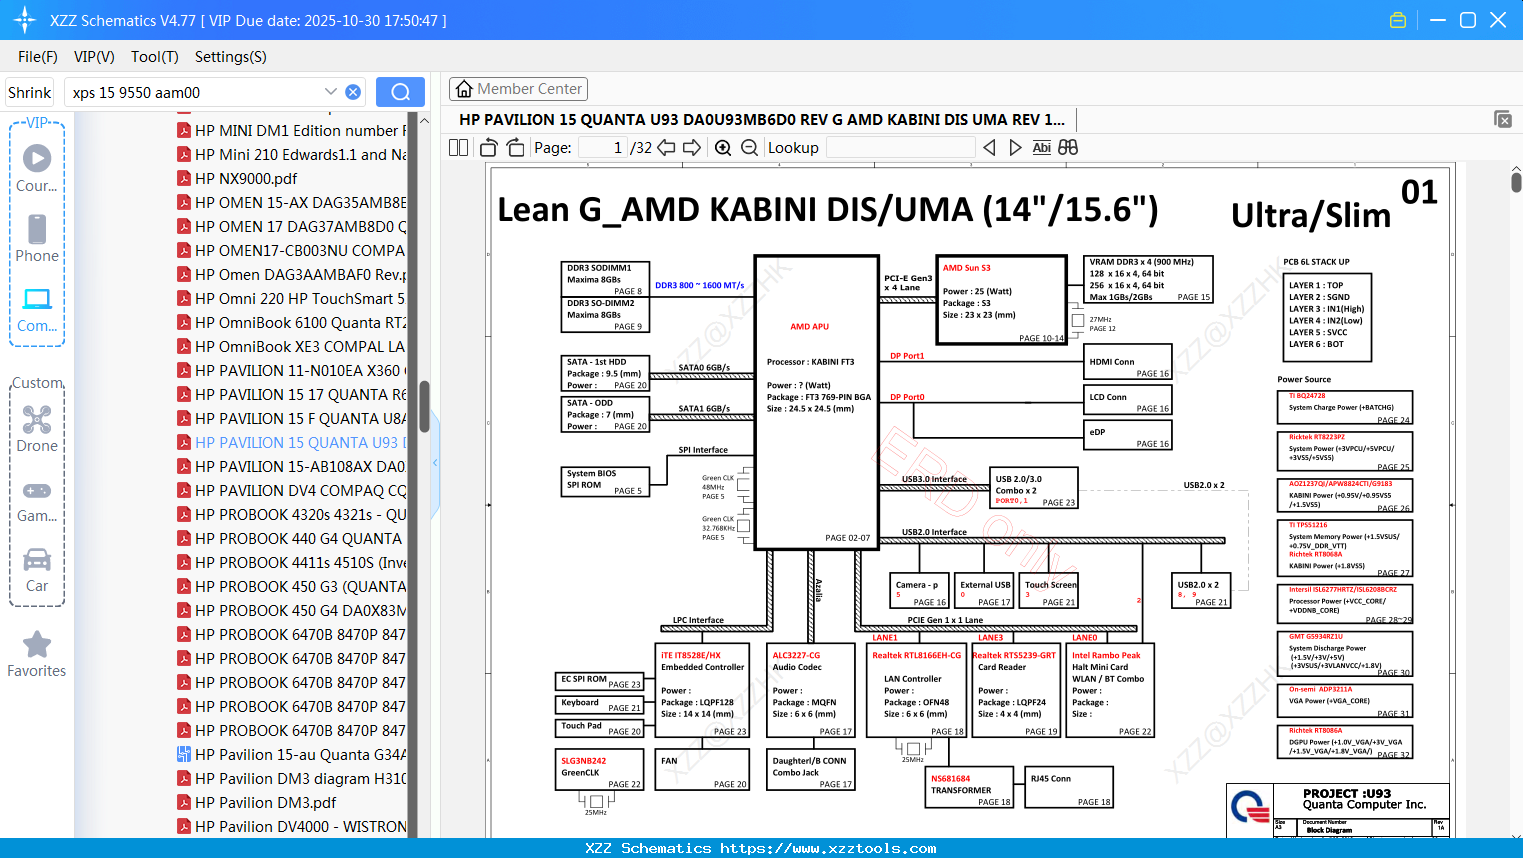Find next lookup match triangle
Viewport: 1523px width, 858px height.
click(x=1015, y=147)
